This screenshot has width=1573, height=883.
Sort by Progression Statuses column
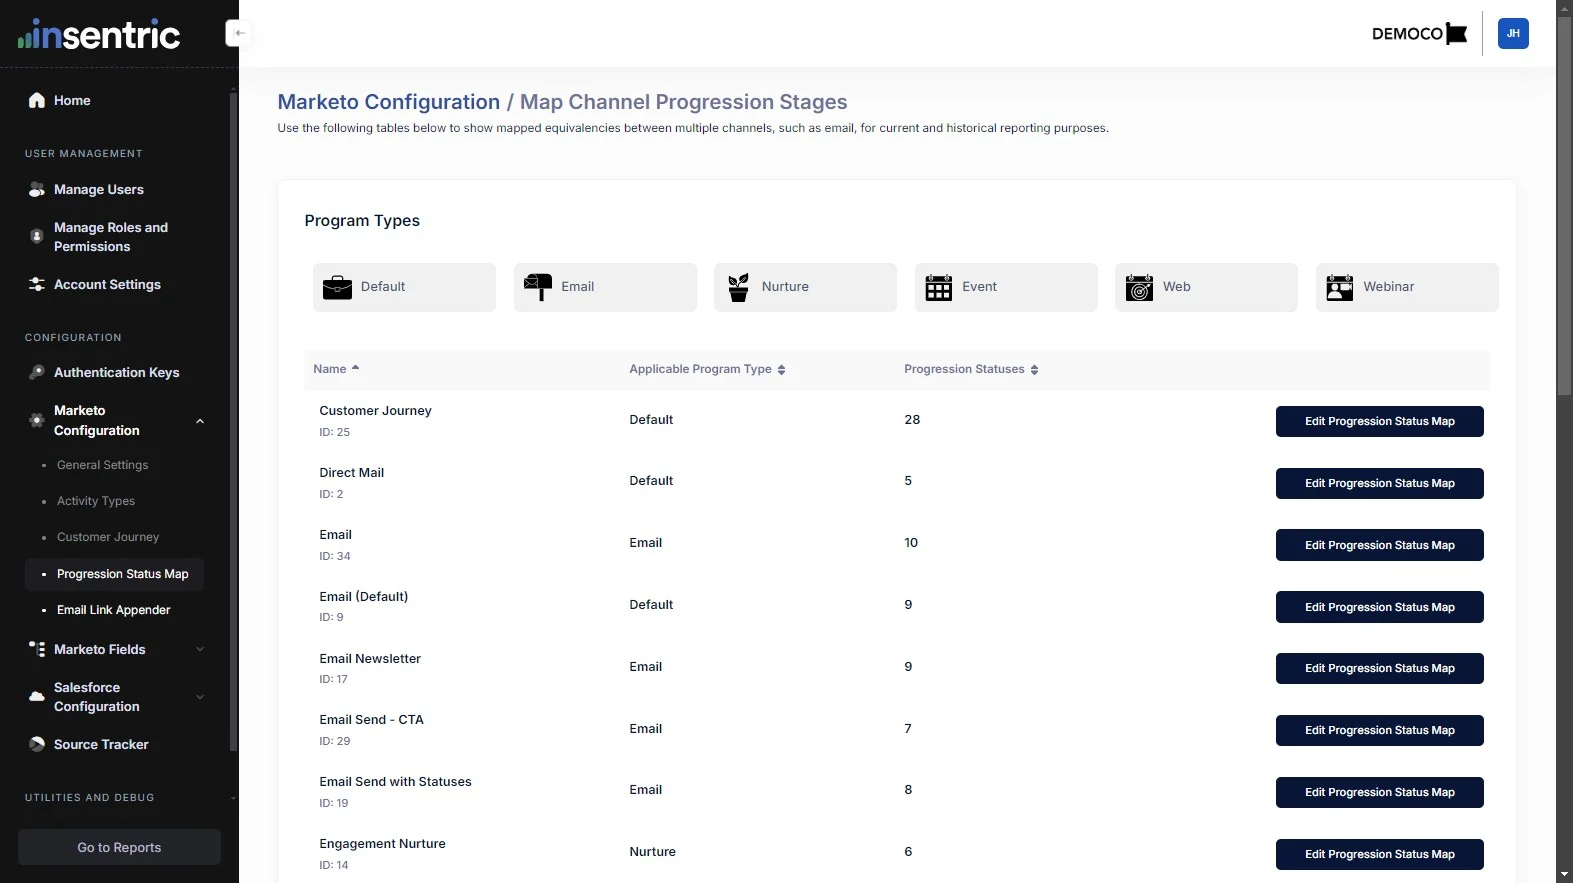coord(971,369)
